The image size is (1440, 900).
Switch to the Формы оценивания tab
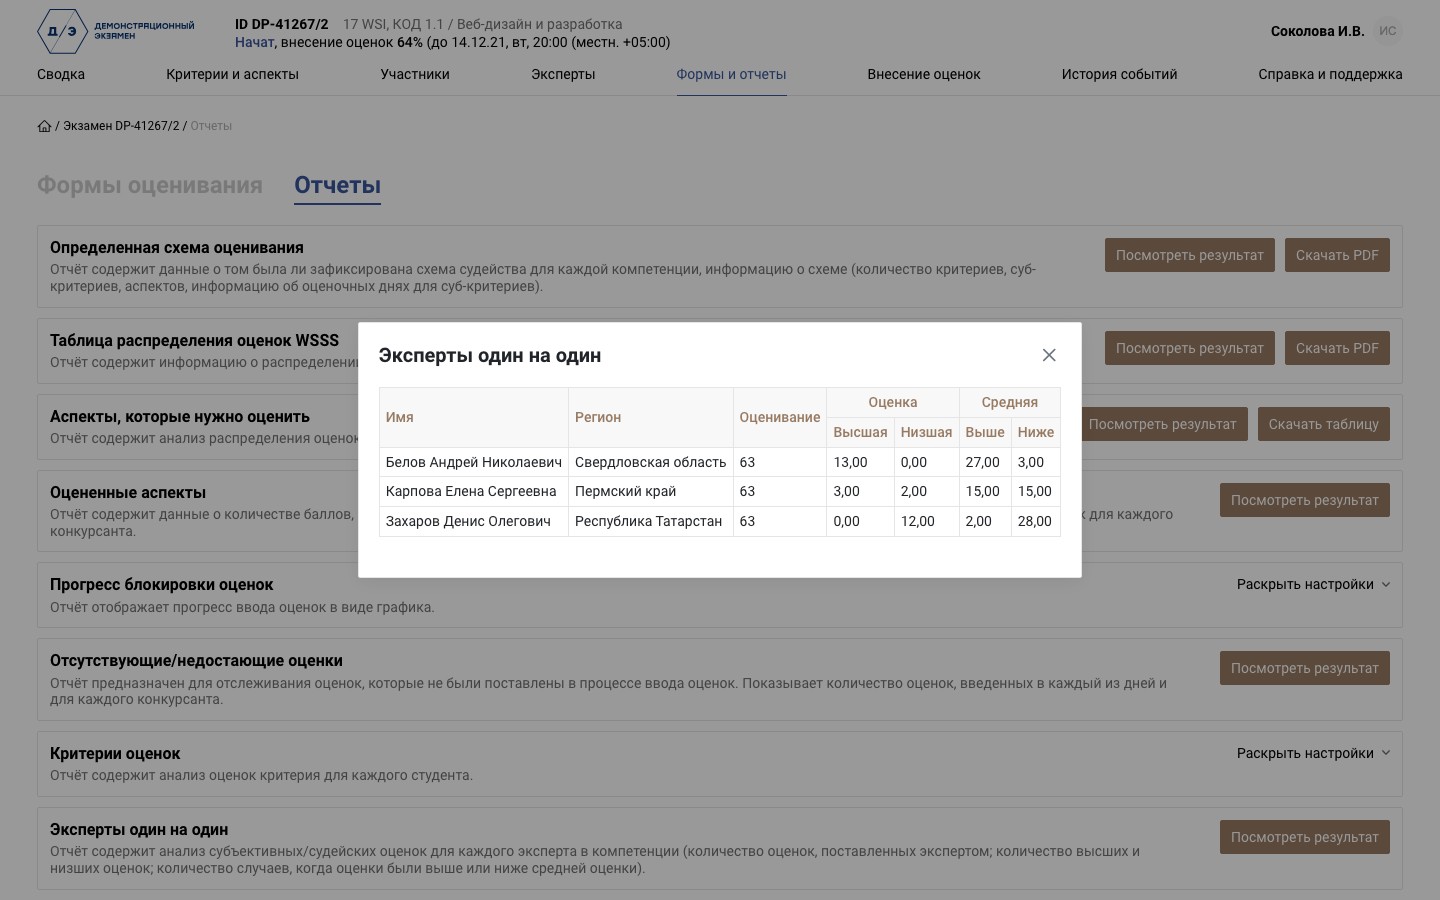click(150, 185)
